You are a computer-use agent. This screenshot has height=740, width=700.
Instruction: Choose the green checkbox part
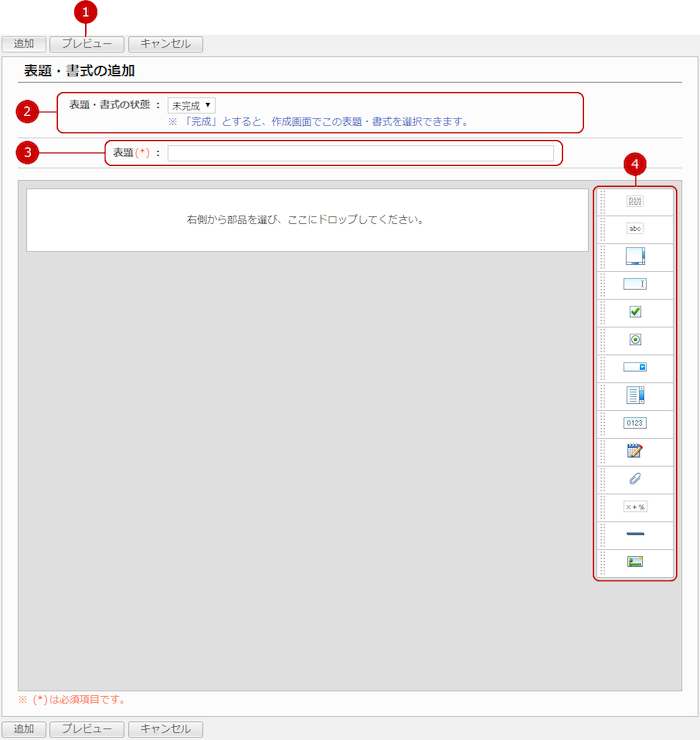[x=635, y=312]
